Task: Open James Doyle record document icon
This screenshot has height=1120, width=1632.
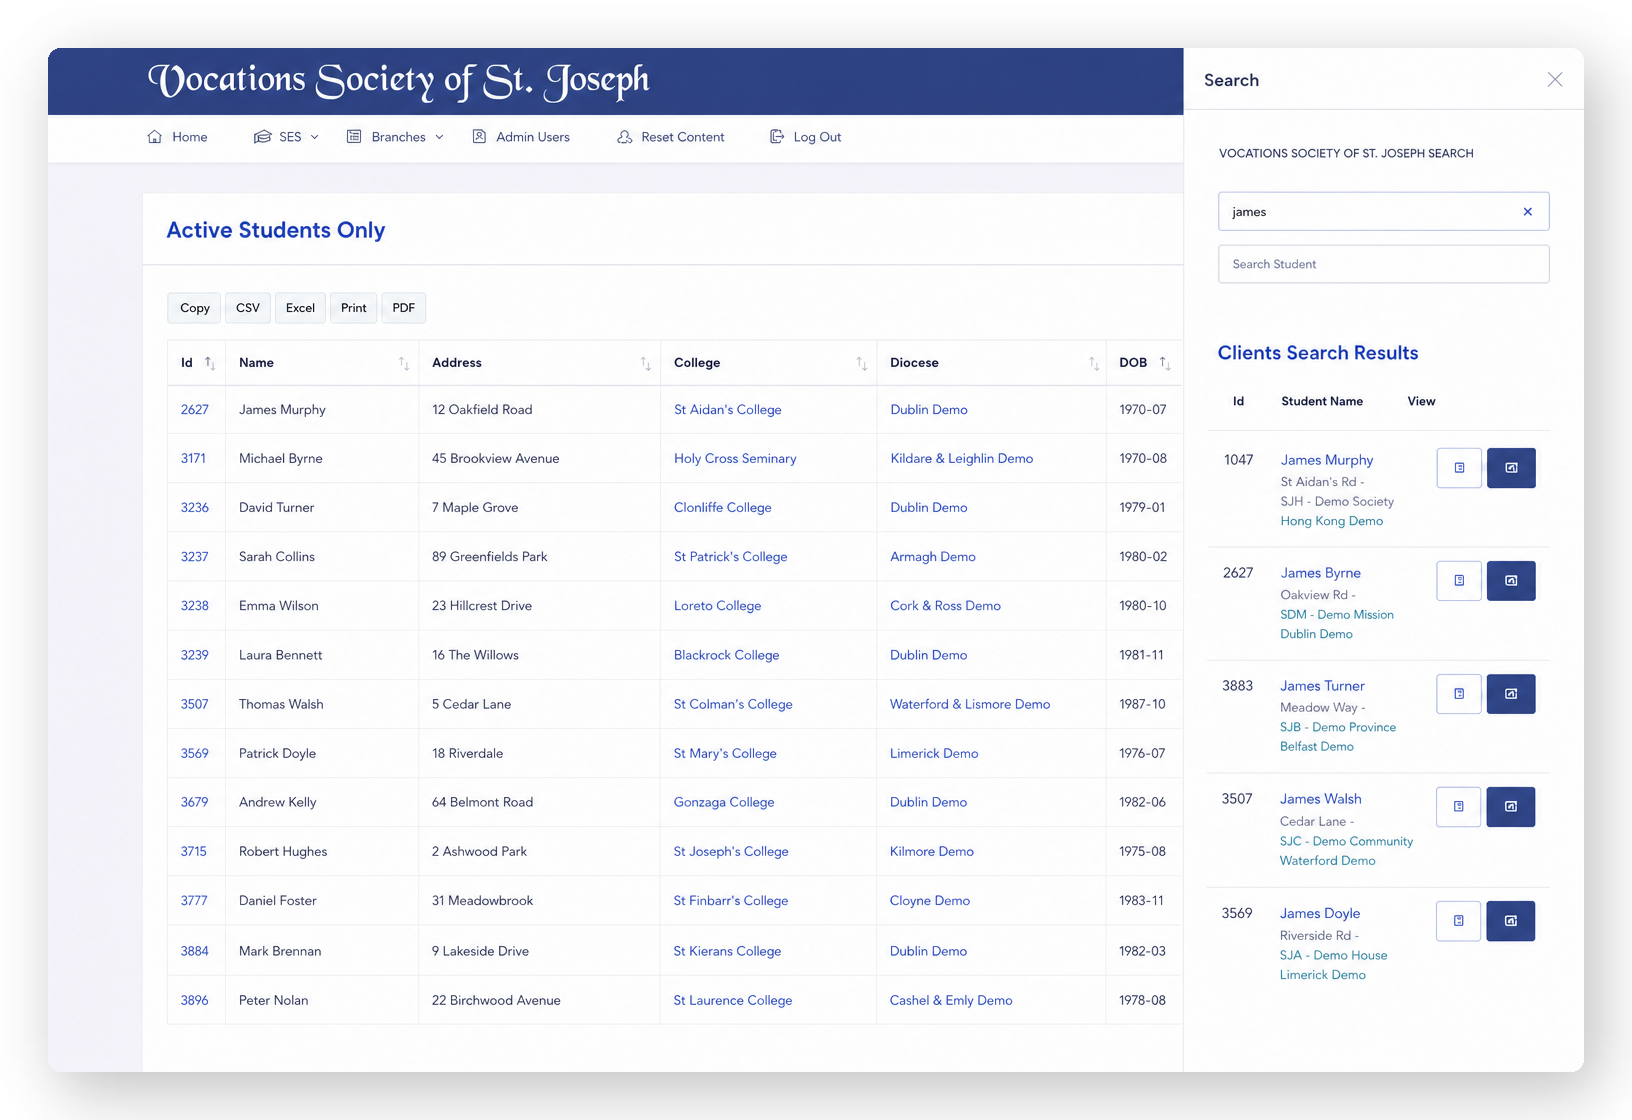Action: coord(1459,921)
